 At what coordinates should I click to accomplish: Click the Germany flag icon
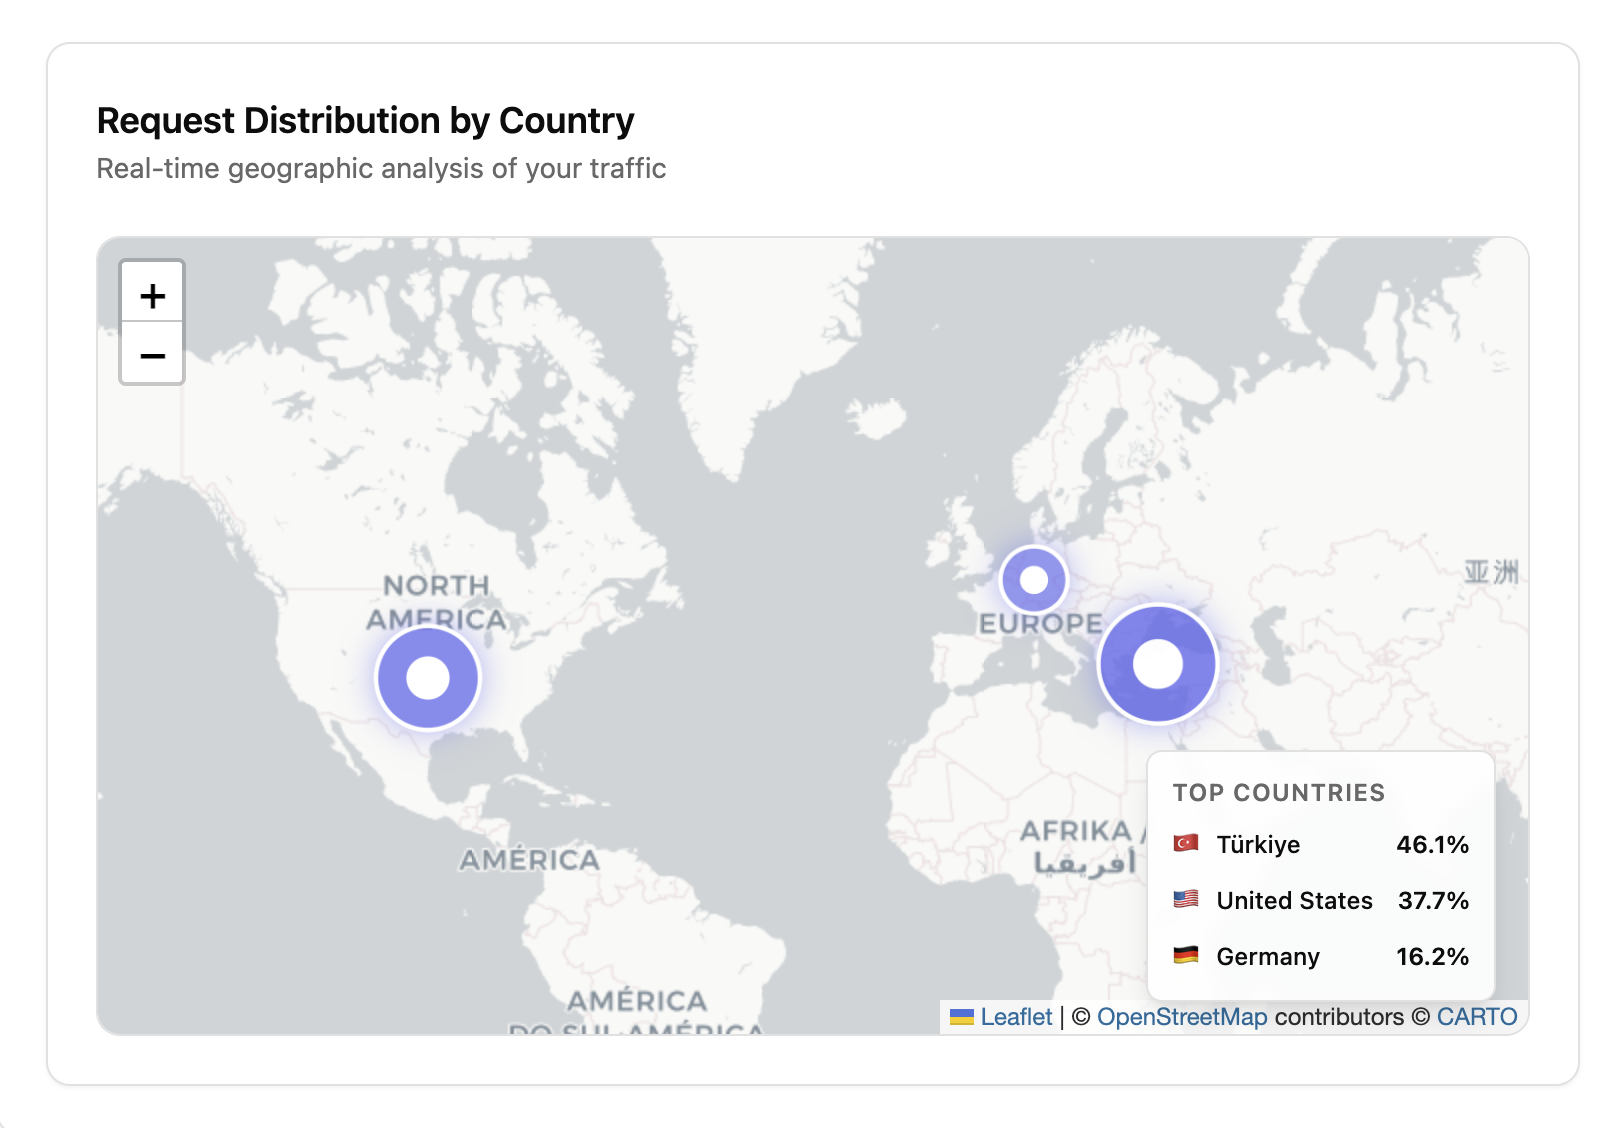1186,956
